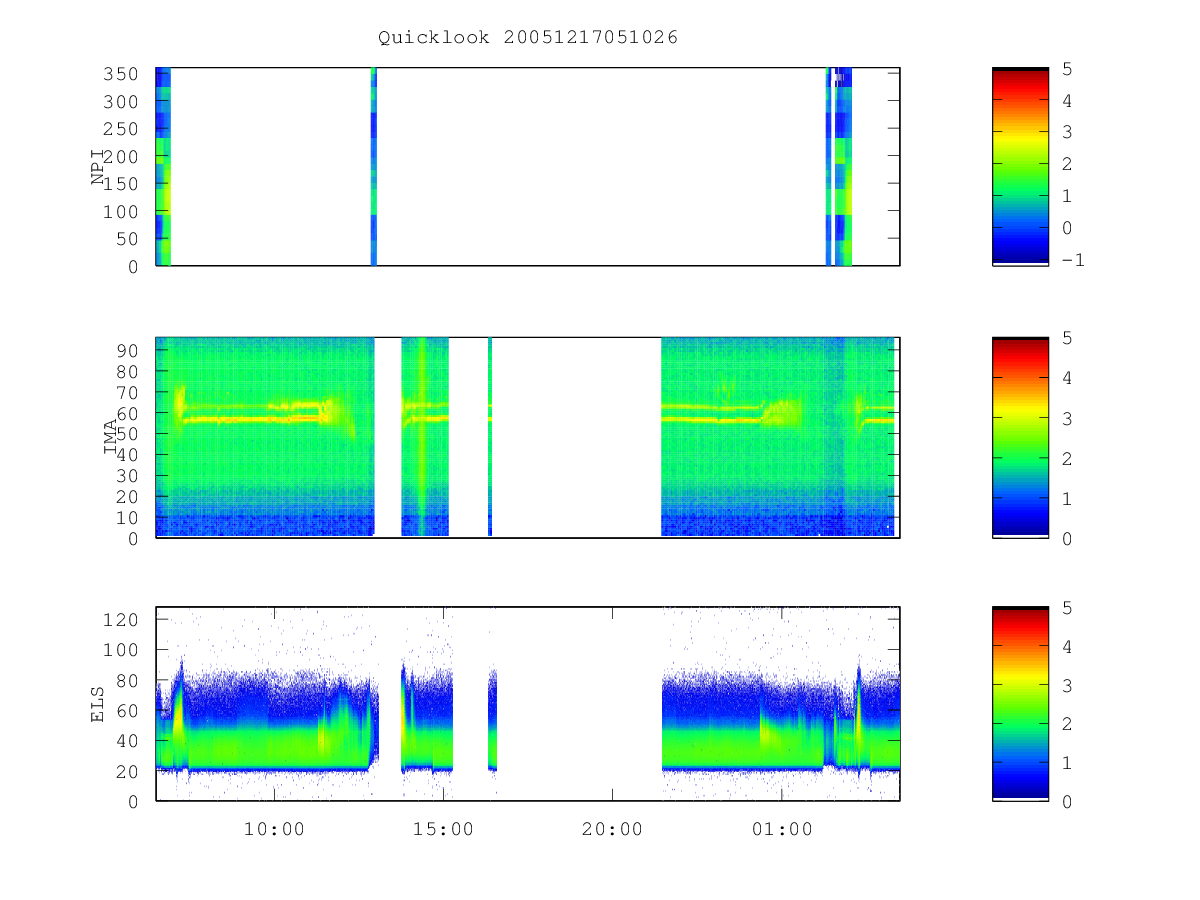Select the 10:00 time tick label
The height and width of the screenshot is (900, 1200).
click(274, 829)
